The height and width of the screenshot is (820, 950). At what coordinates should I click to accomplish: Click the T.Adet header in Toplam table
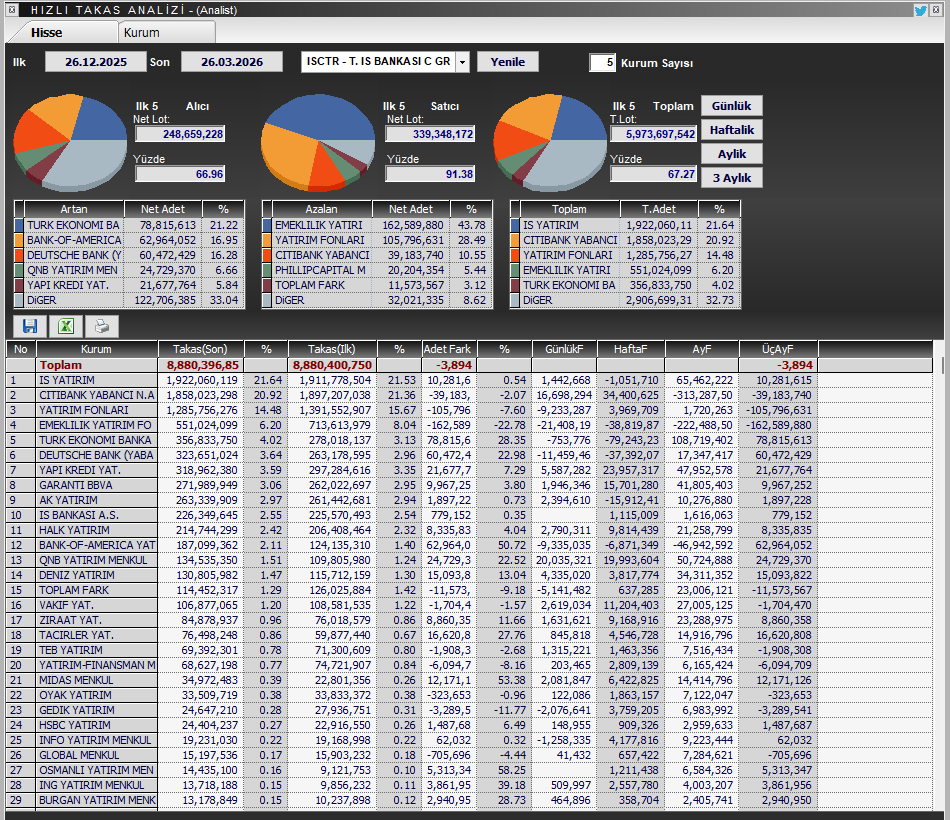(659, 209)
